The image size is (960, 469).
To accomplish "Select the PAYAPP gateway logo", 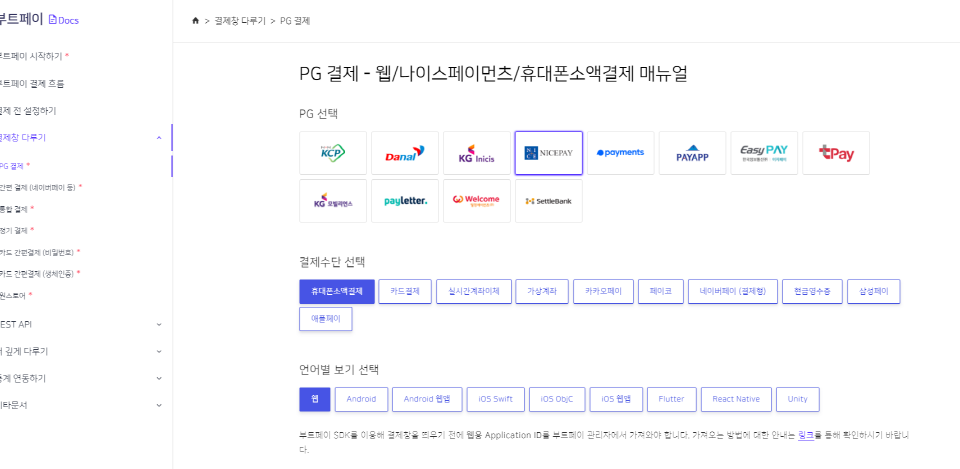I will click(692, 152).
